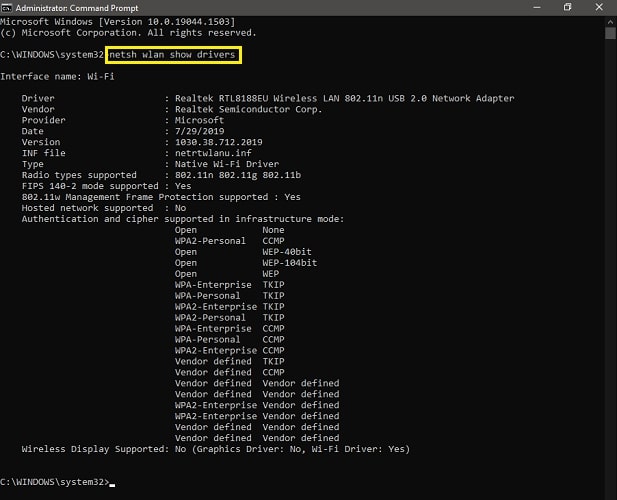Click the Command Prompt system menu icon
The height and width of the screenshot is (500, 617).
pos(6,7)
